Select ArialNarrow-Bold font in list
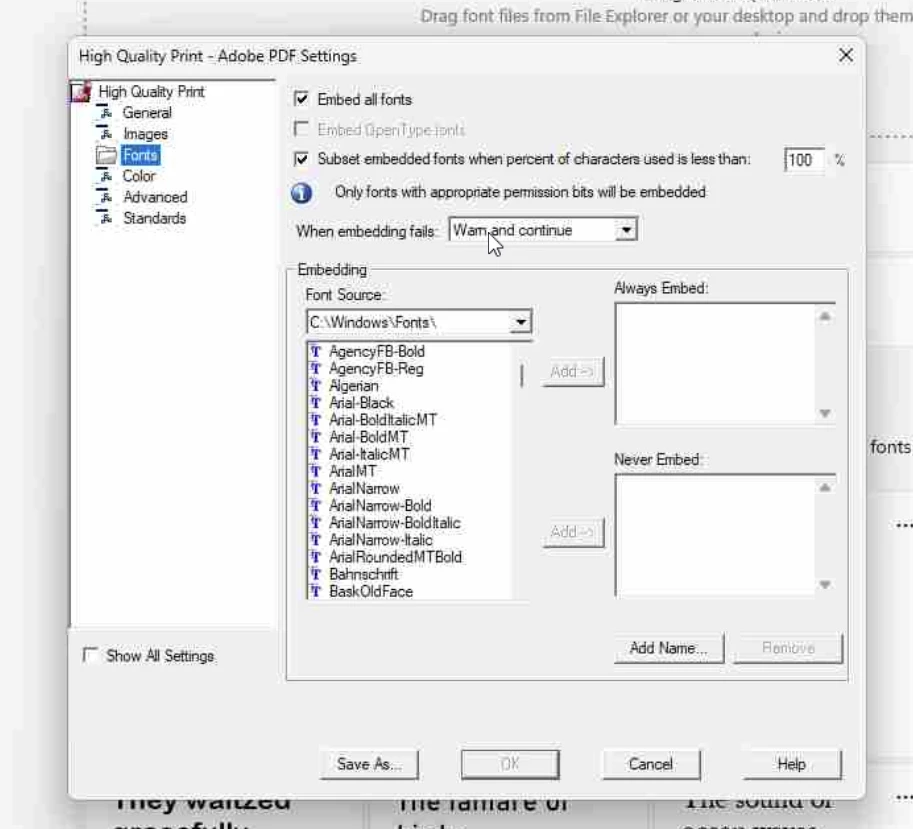 380,505
